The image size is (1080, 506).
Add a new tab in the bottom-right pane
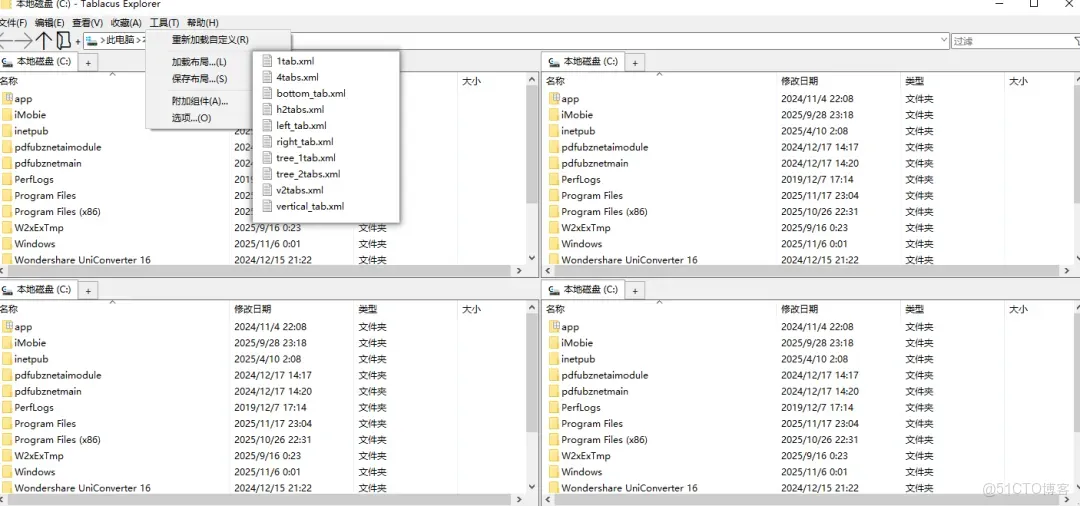pos(635,291)
